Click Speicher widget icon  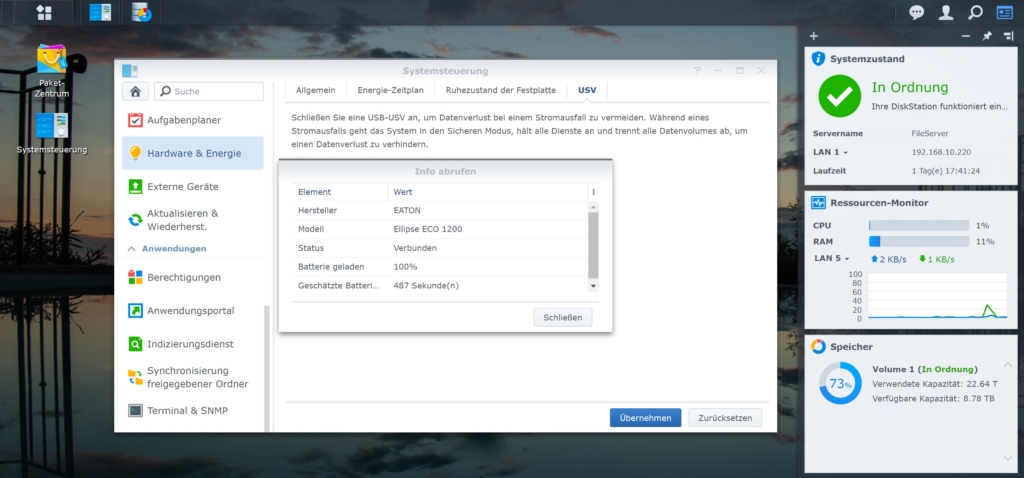tap(818, 347)
